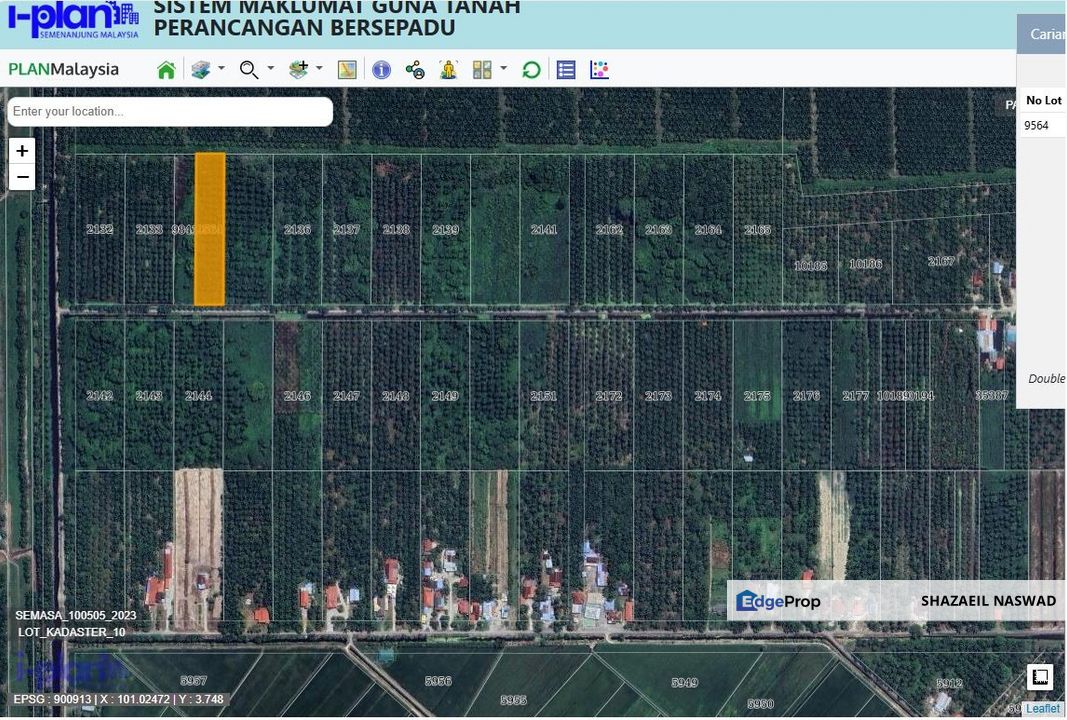Open the overview map icon

[347, 69]
